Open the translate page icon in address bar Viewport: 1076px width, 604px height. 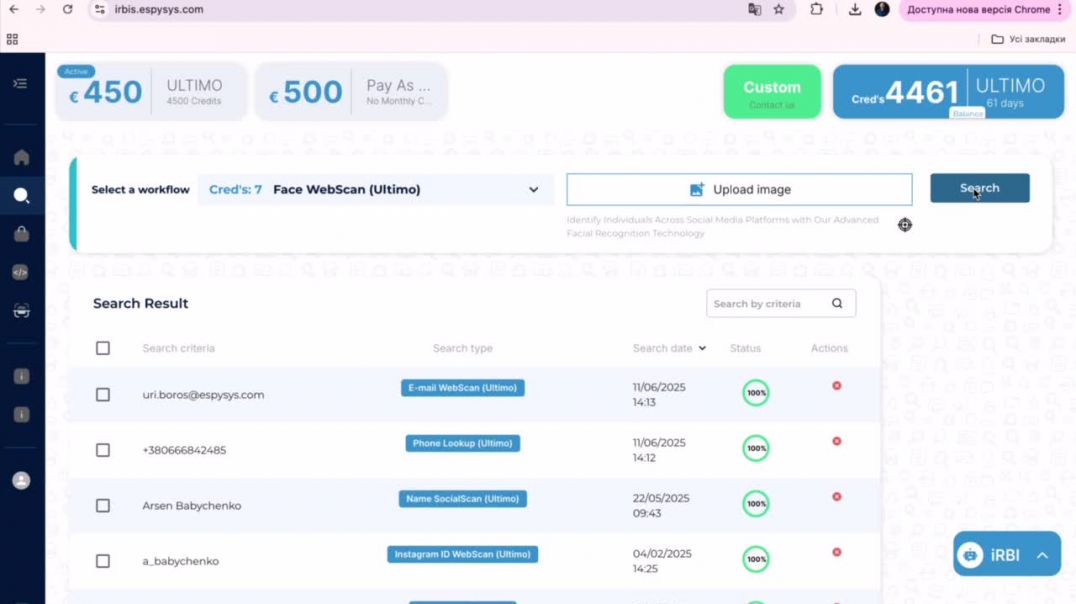point(754,10)
